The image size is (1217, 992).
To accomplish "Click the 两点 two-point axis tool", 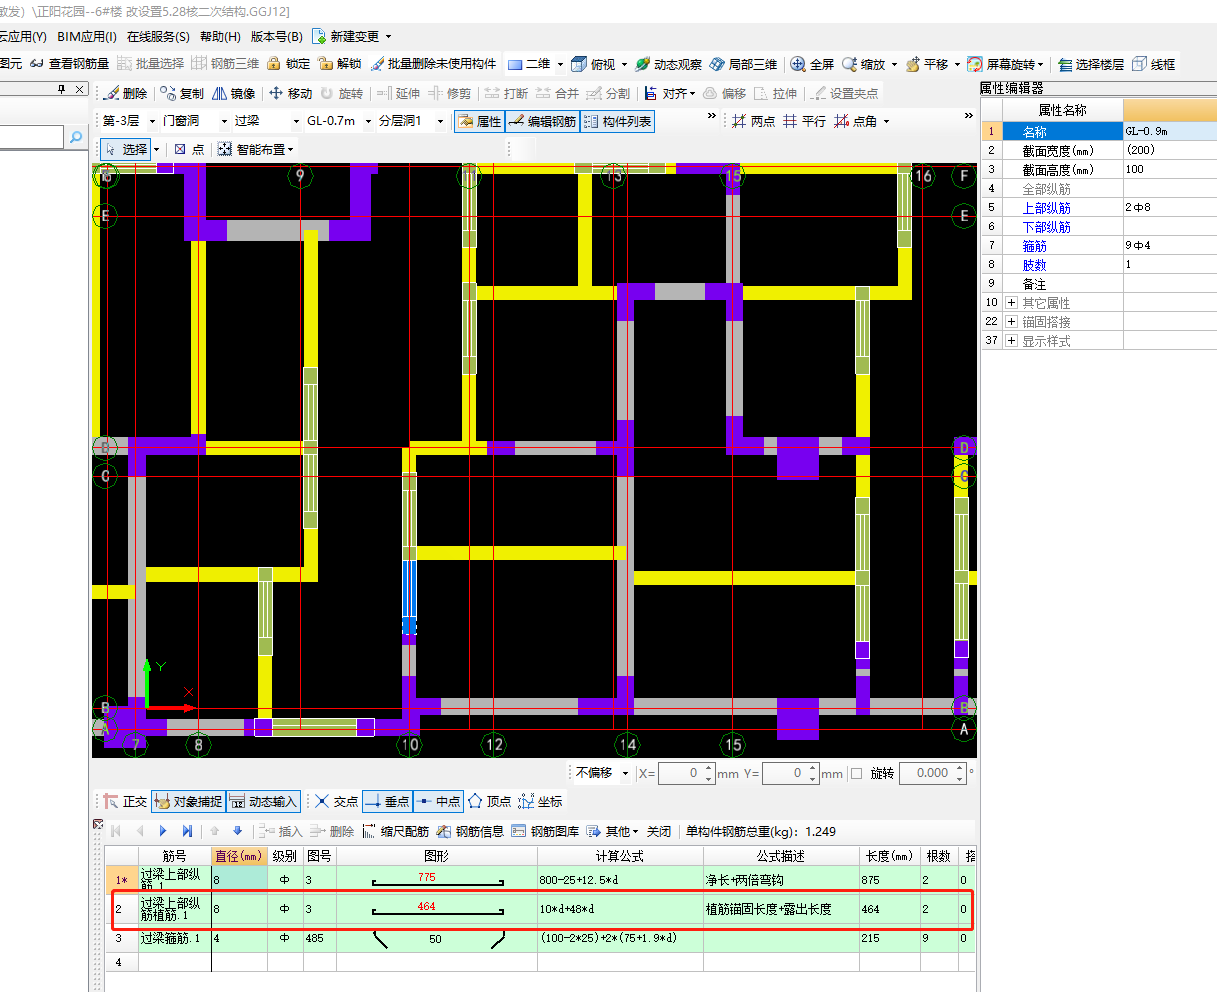I will pyautogui.click(x=753, y=121).
